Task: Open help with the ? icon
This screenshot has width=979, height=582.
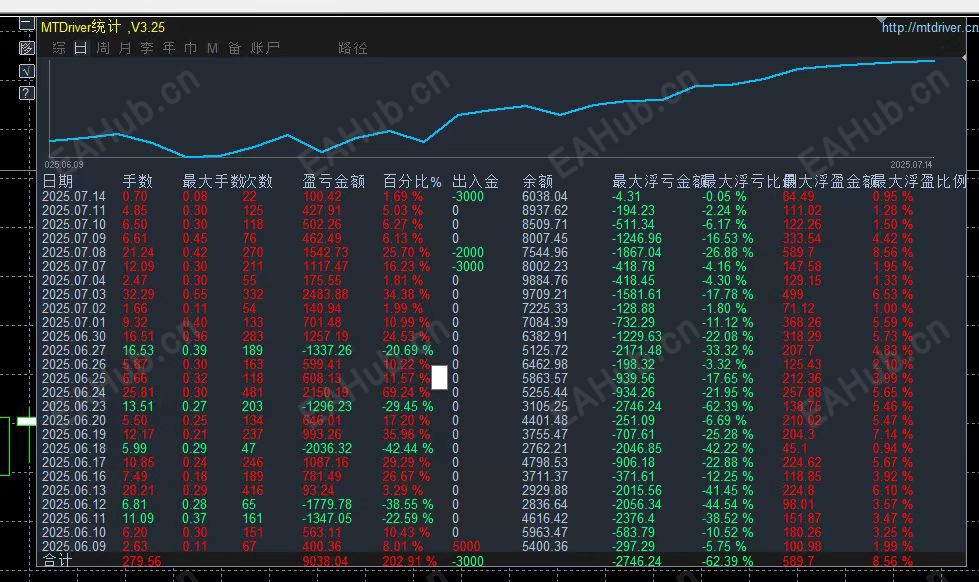Action: [x=26, y=93]
